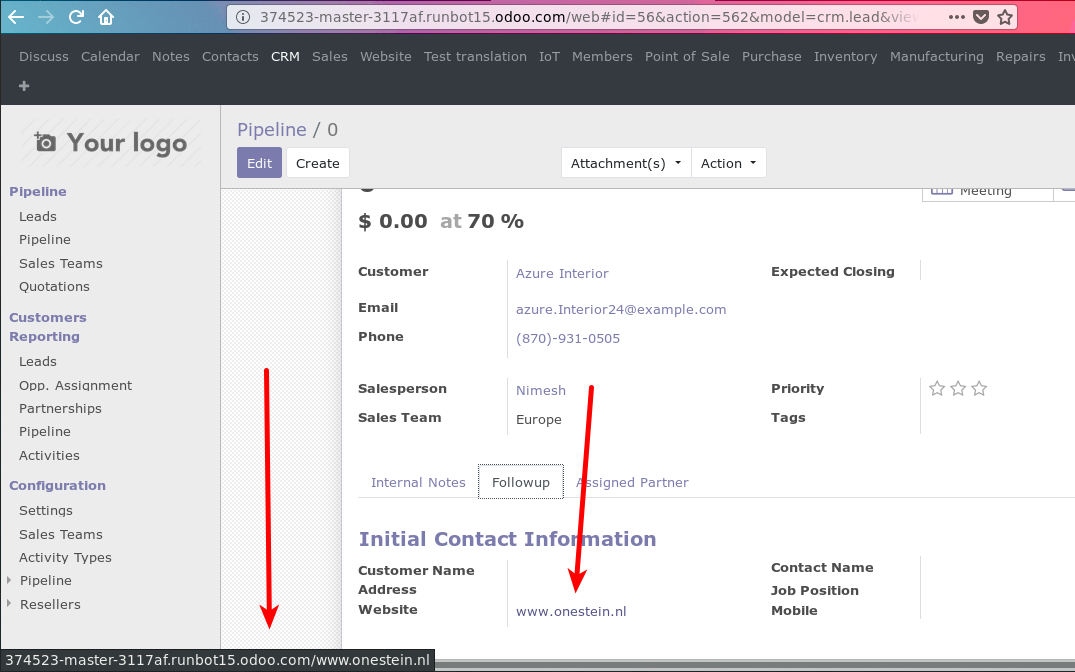Set priority to one star

pos(937,388)
